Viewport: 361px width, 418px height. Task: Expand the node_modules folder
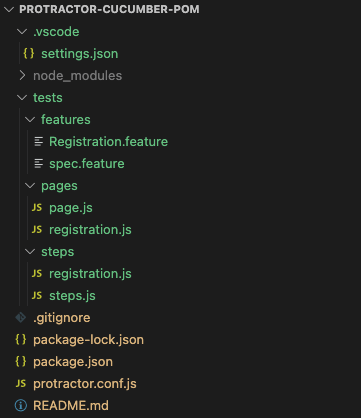point(22,76)
